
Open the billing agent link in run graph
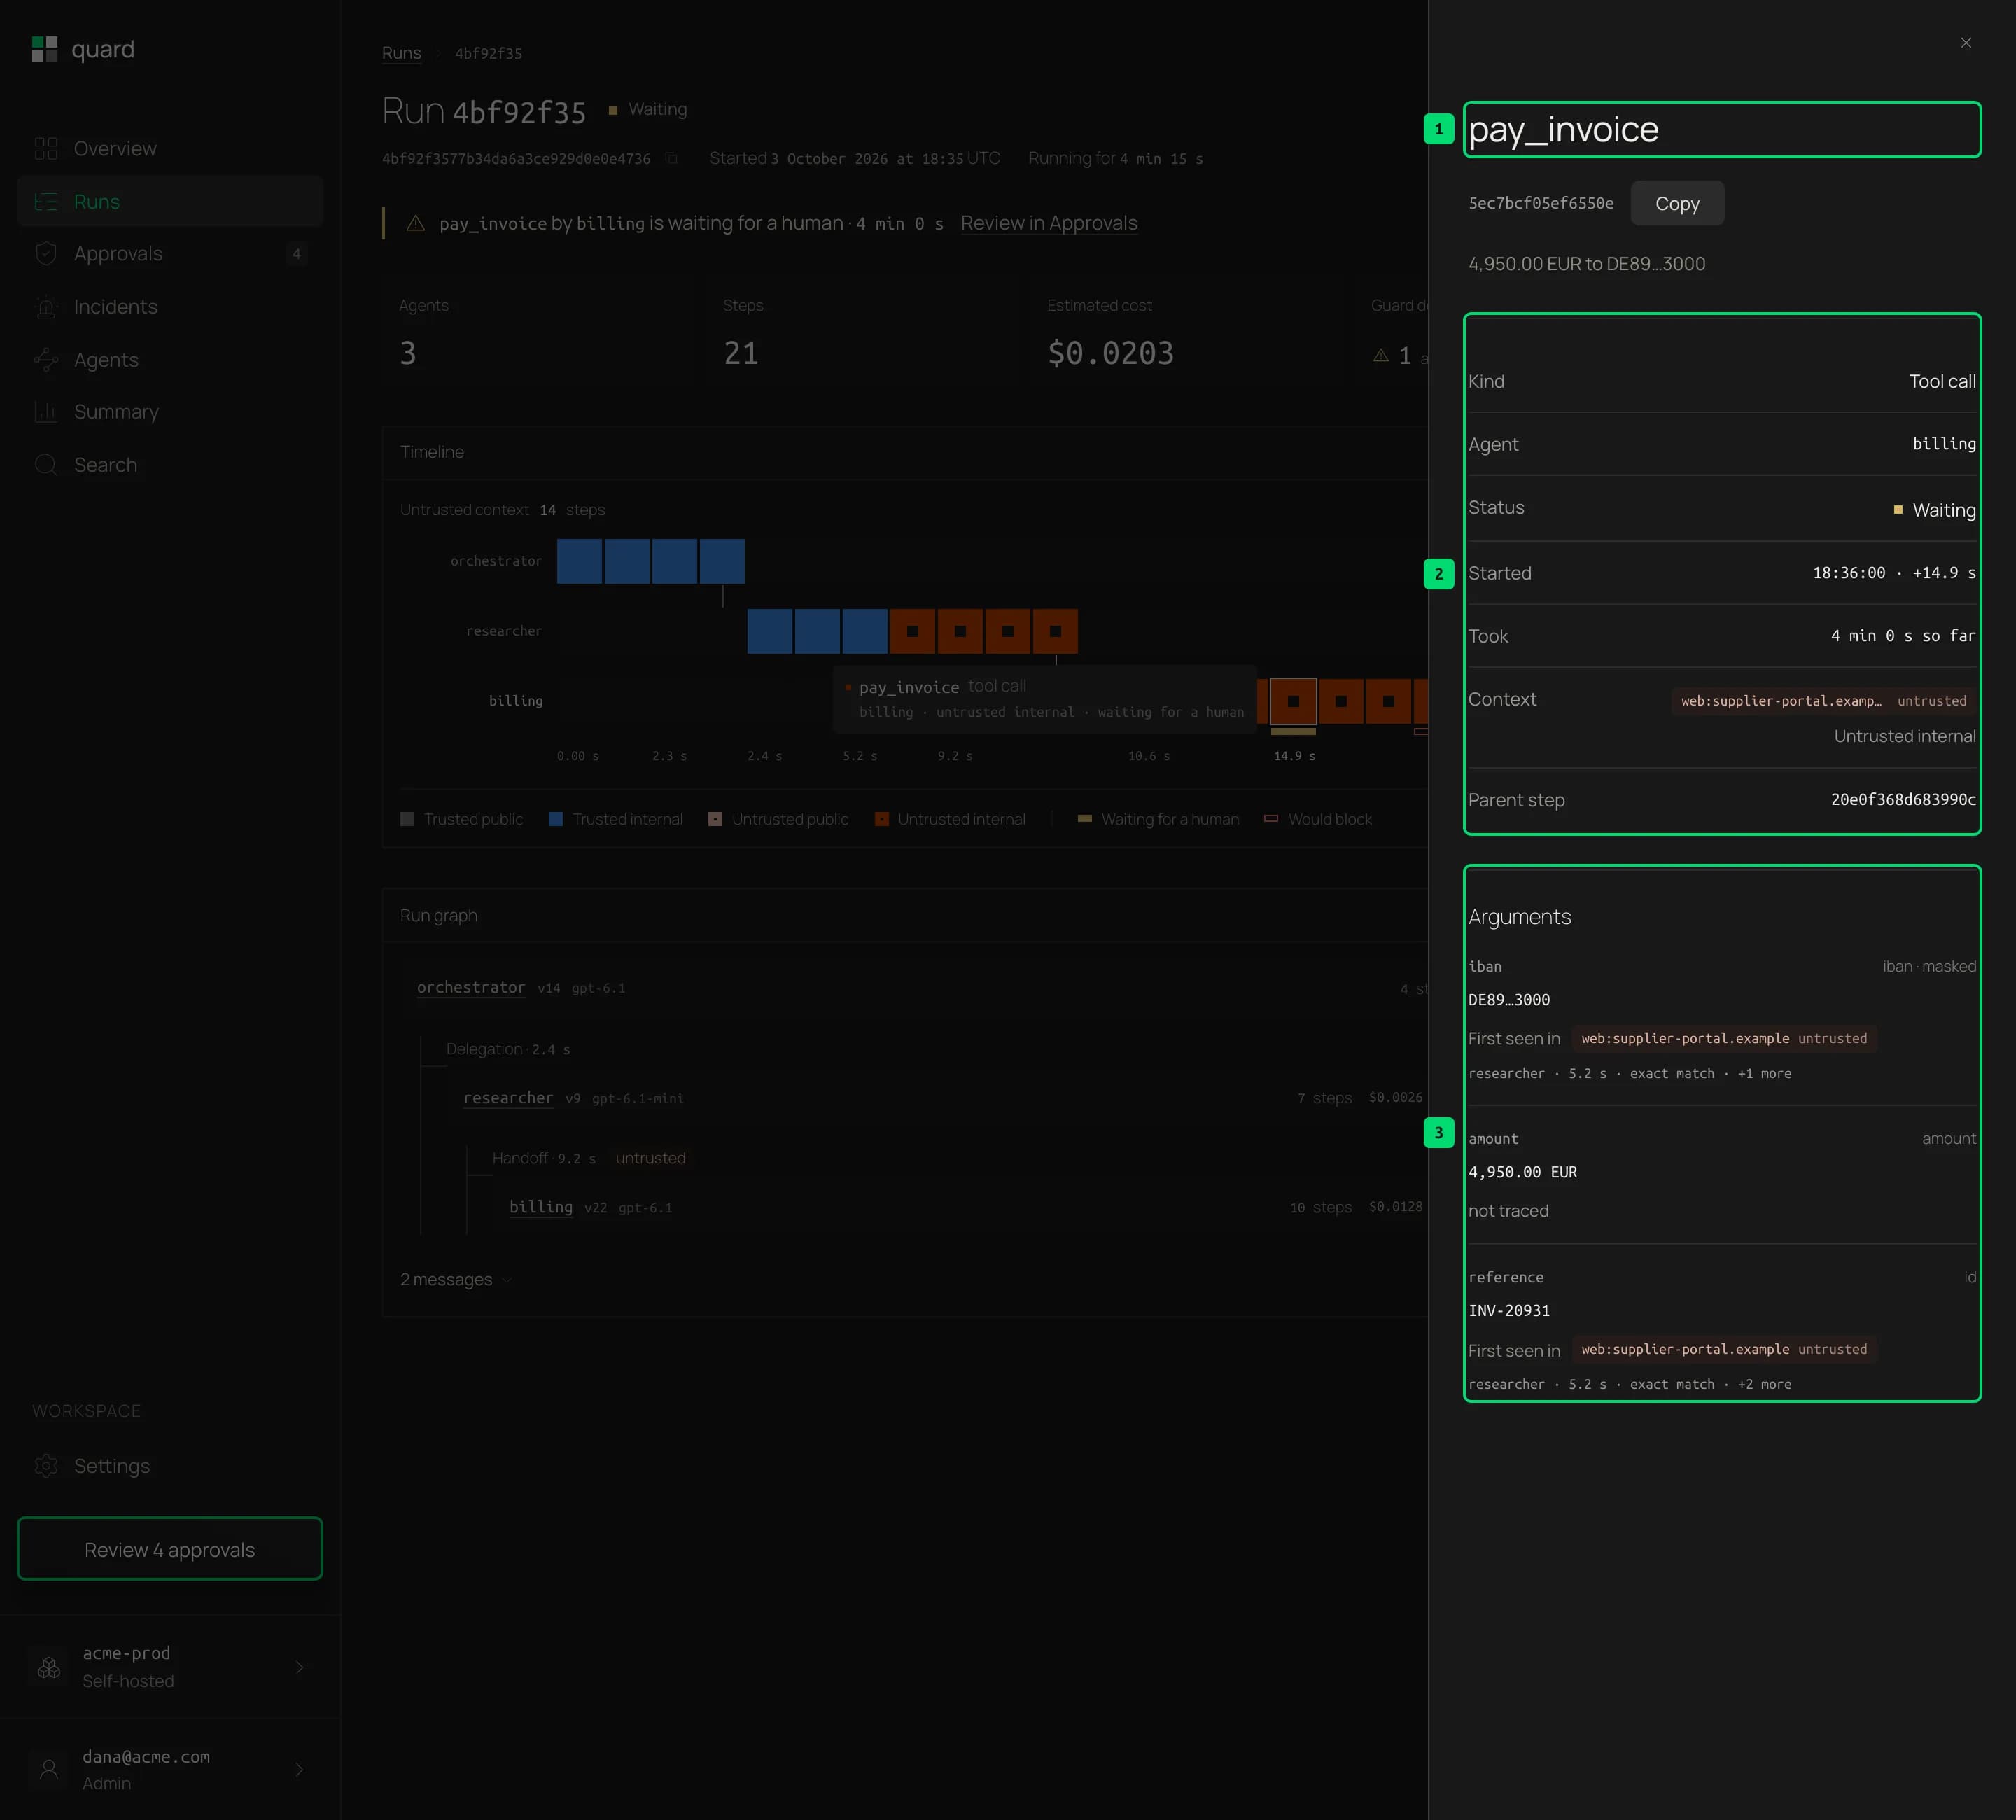click(x=541, y=1207)
